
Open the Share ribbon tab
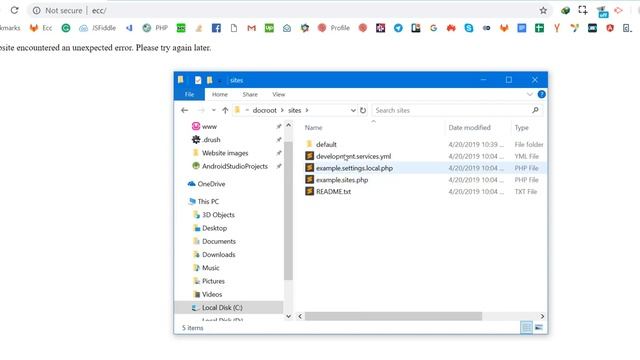(x=250, y=94)
